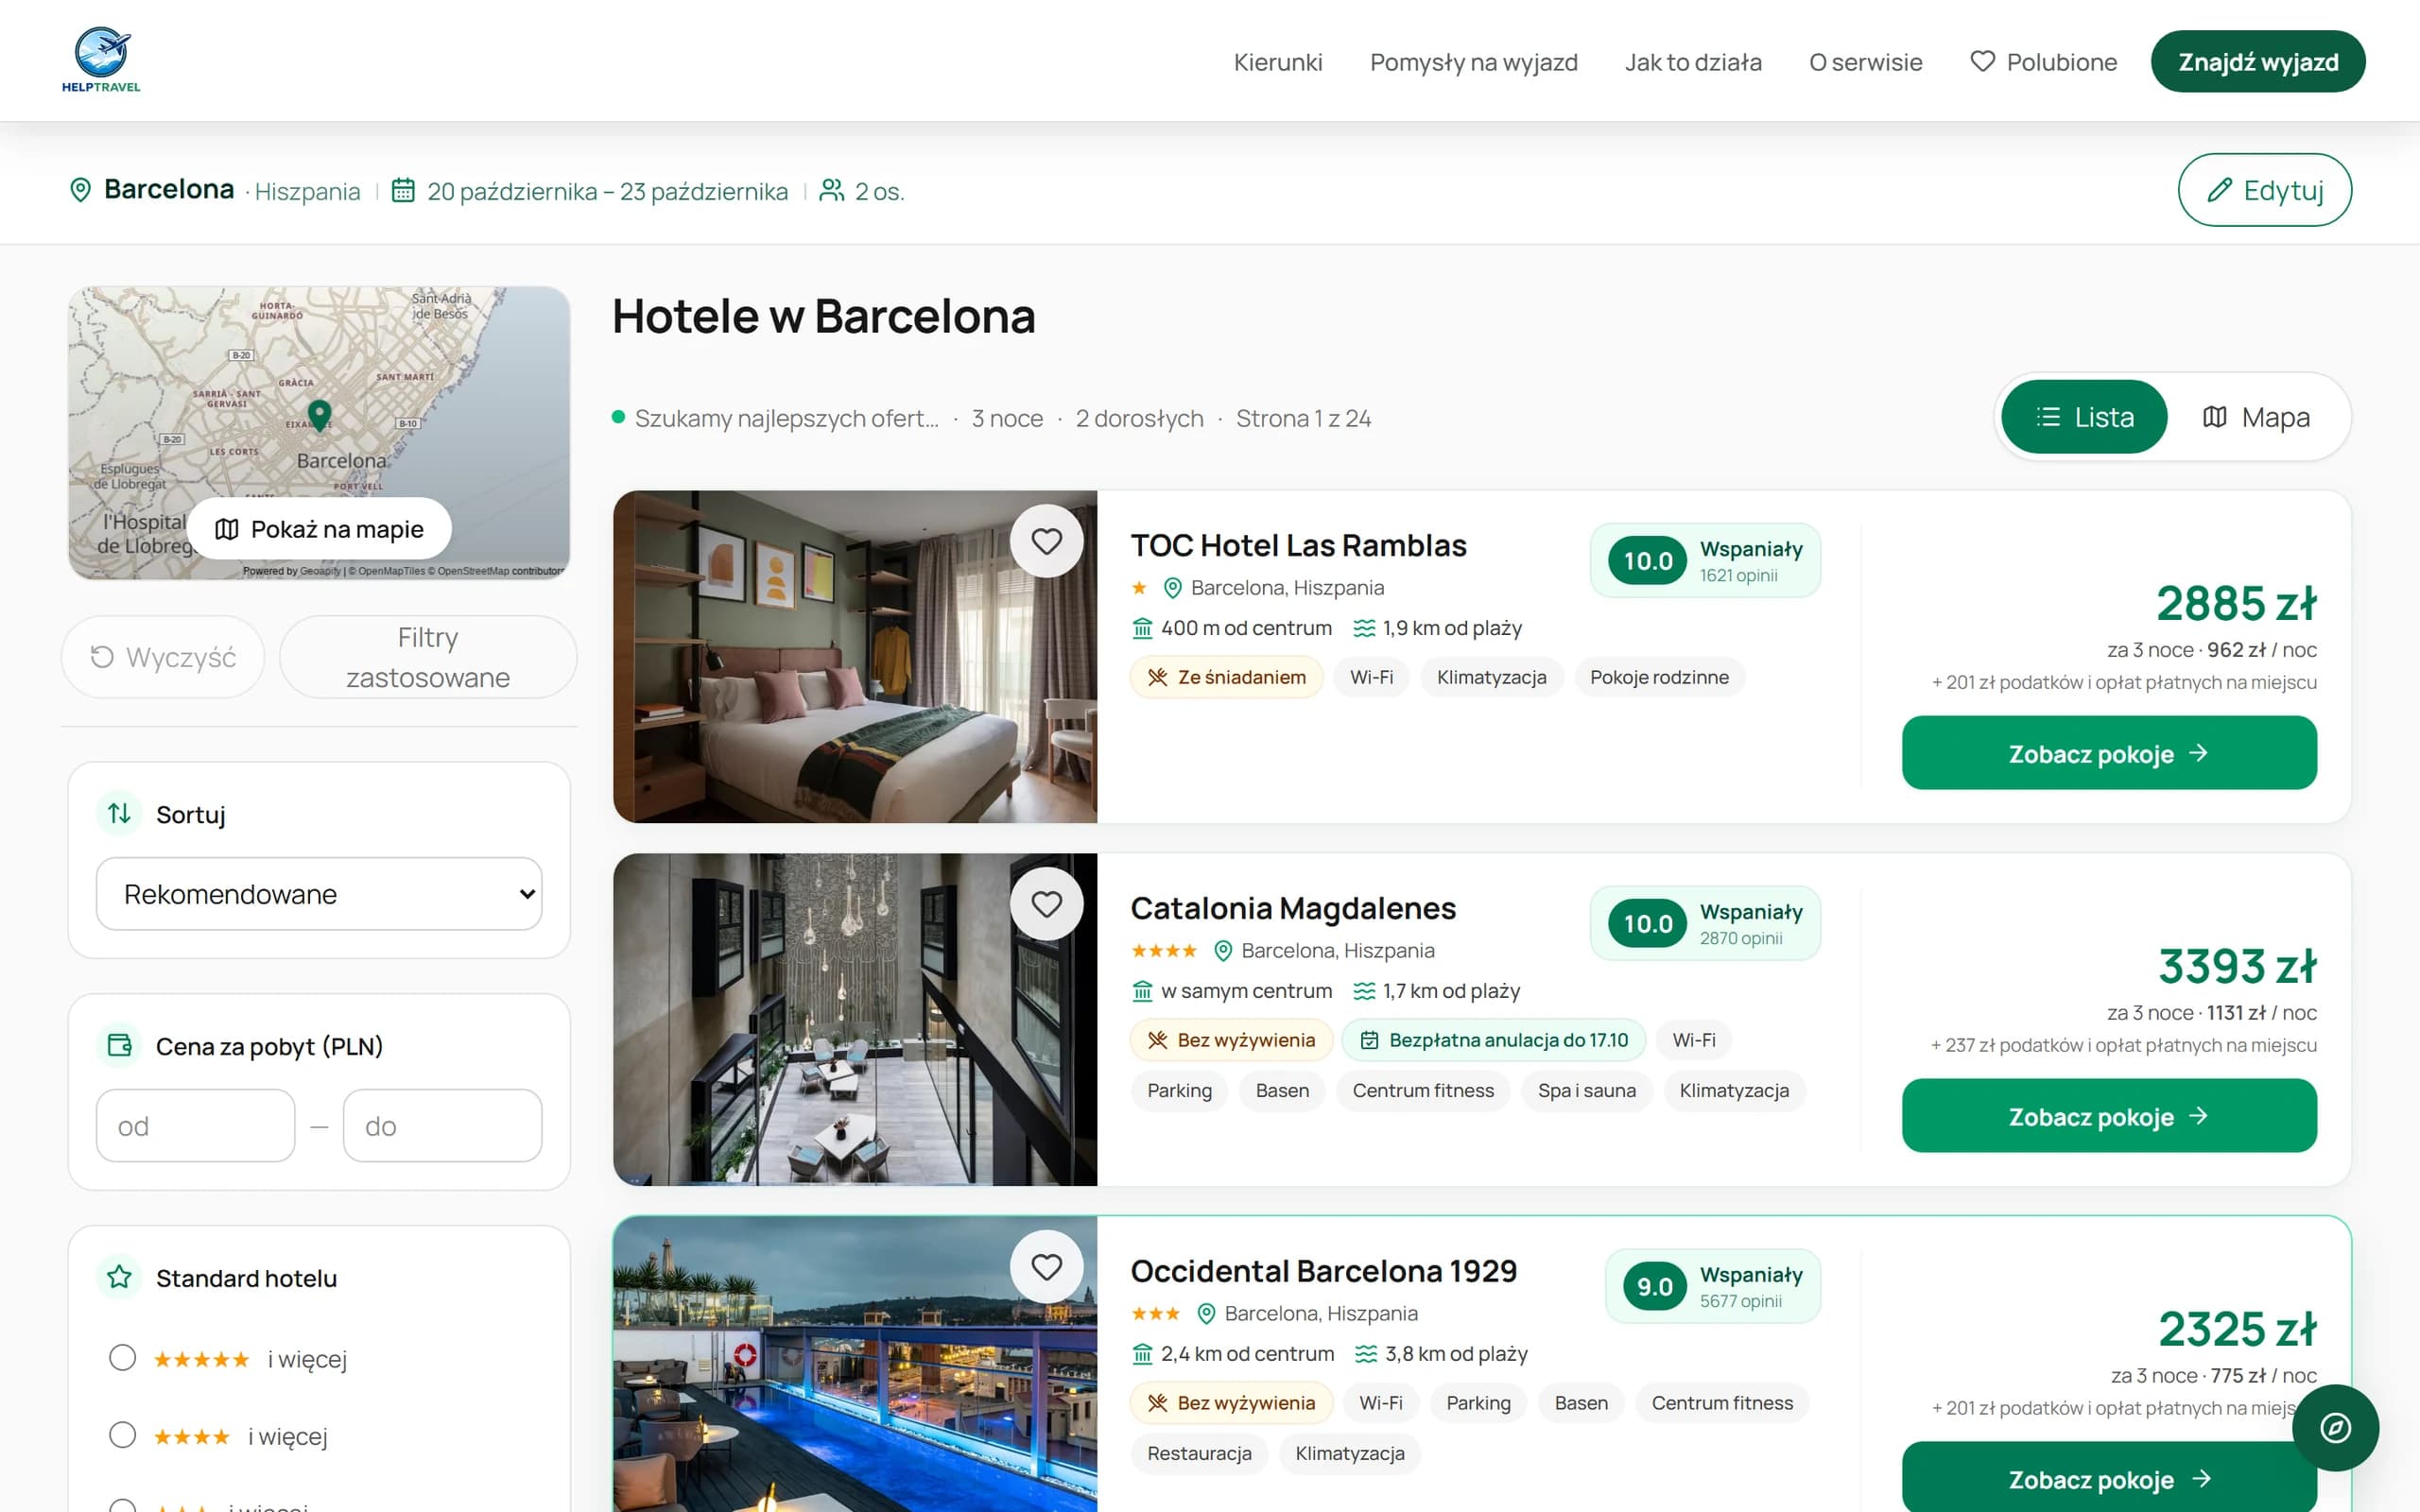Open the Rekomendowane sort dropdown
Viewport: 2420px width, 1512px height.
click(x=319, y=894)
